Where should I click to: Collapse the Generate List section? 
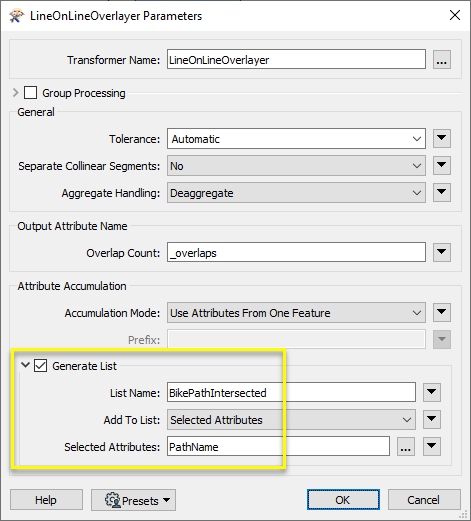(x=25, y=365)
